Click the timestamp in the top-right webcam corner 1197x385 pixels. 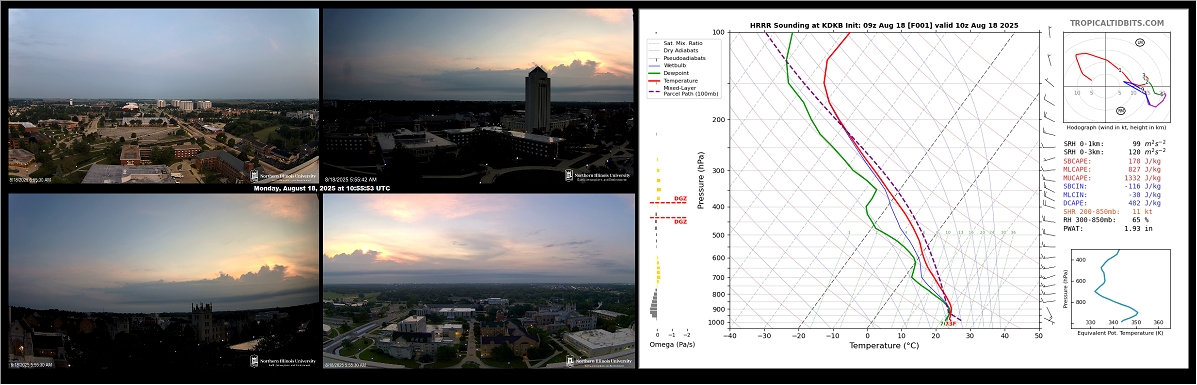click(351, 180)
